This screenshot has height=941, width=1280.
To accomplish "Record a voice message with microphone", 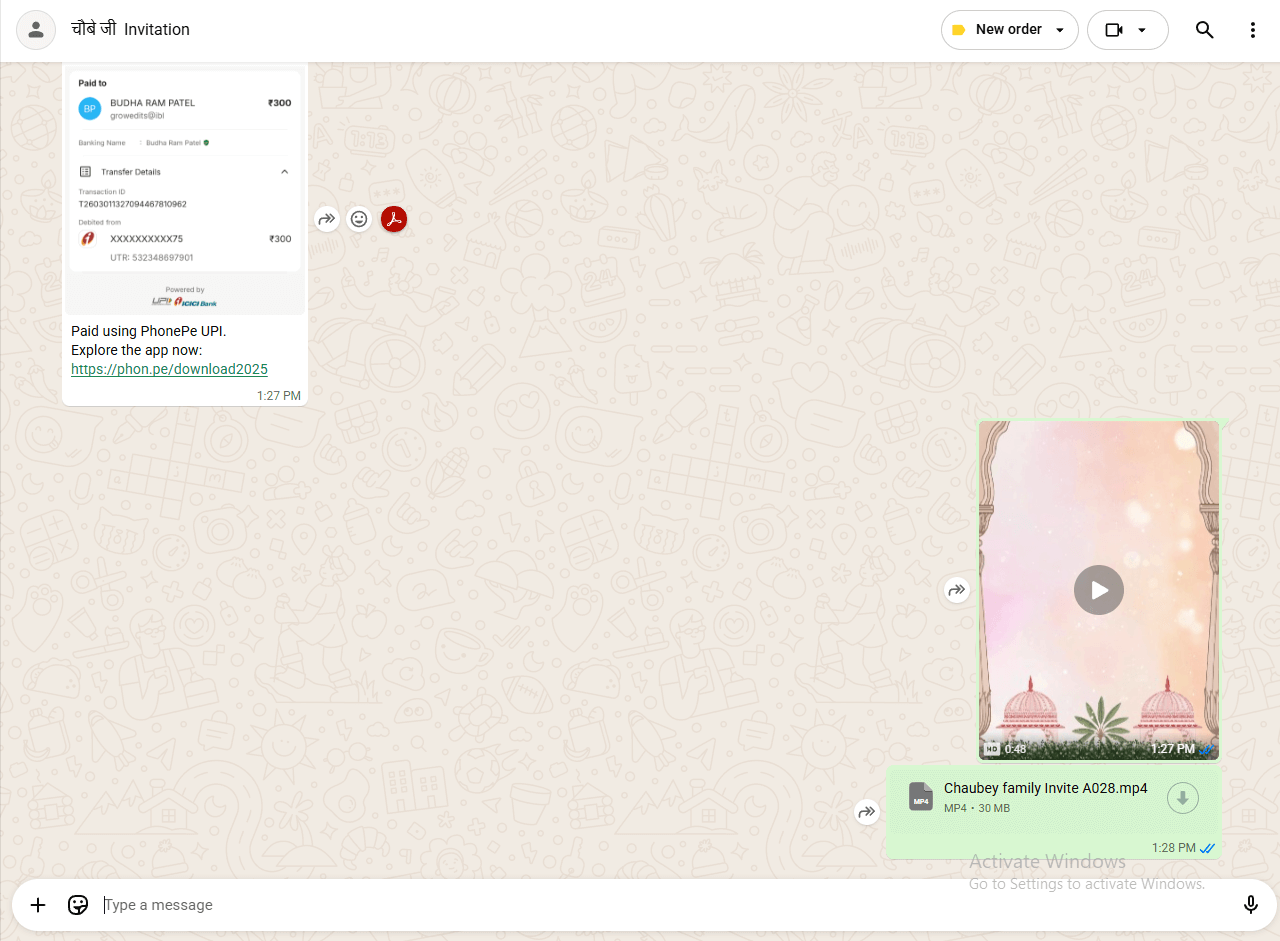I will (1250, 905).
